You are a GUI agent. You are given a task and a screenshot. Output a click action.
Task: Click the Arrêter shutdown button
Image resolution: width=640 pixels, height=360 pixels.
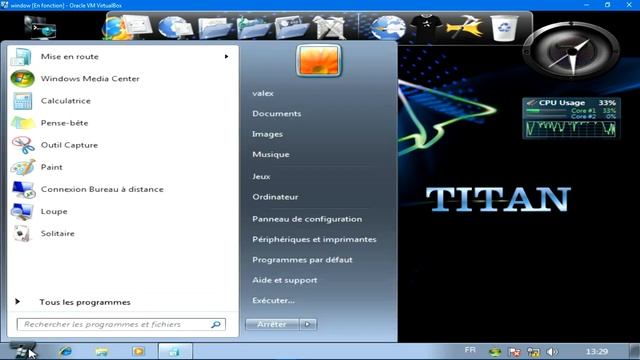click(272, 324)
